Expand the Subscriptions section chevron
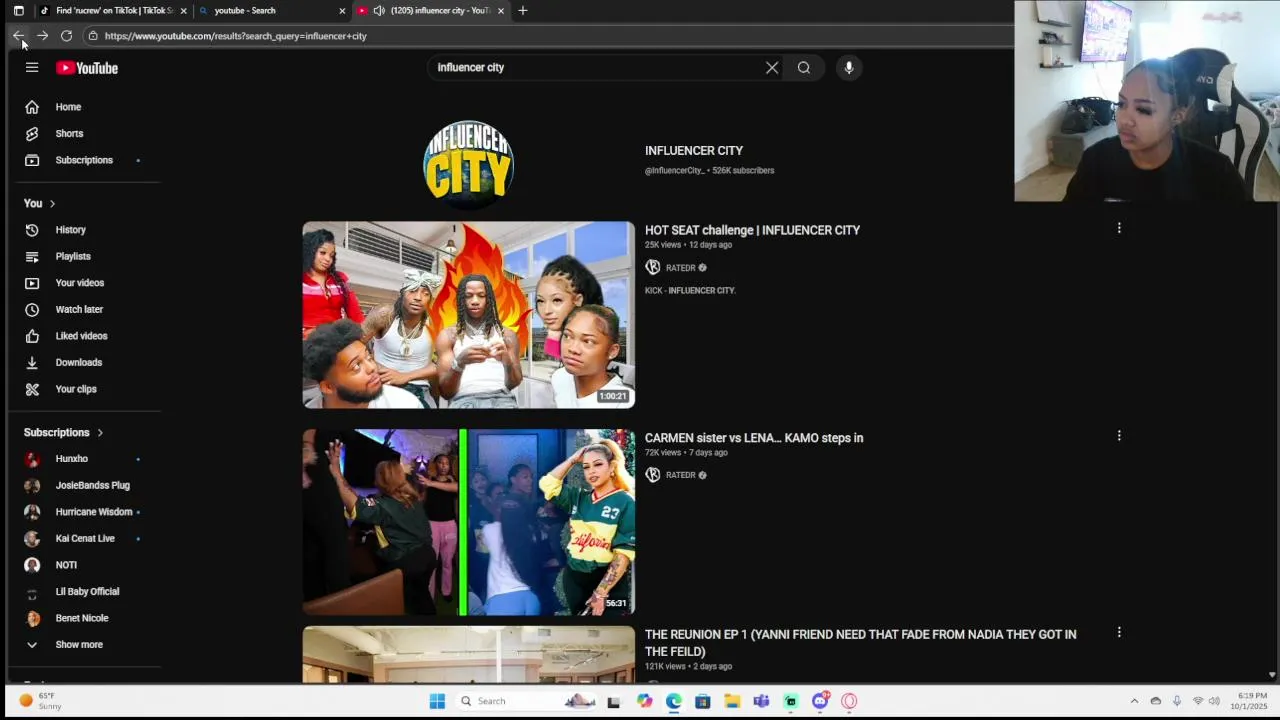 click(100, 433)
